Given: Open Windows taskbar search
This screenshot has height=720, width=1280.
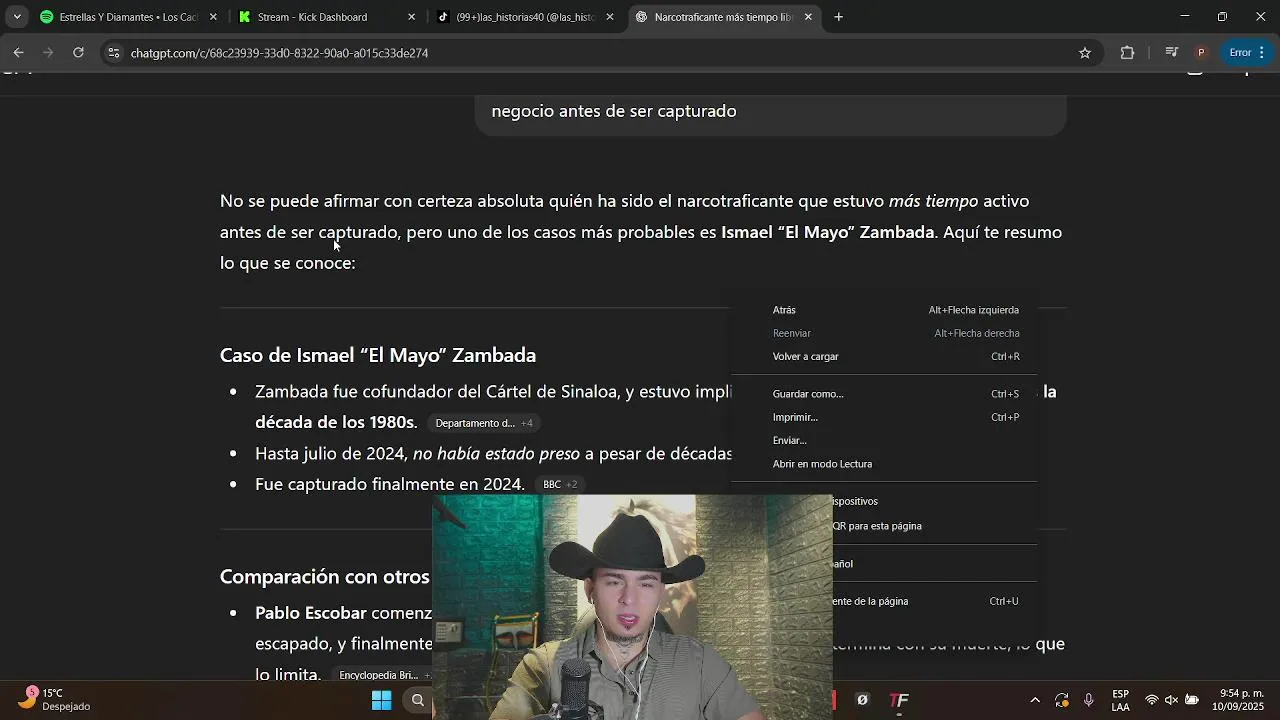Looking at the screenshot, I should (x=418, y=700).
